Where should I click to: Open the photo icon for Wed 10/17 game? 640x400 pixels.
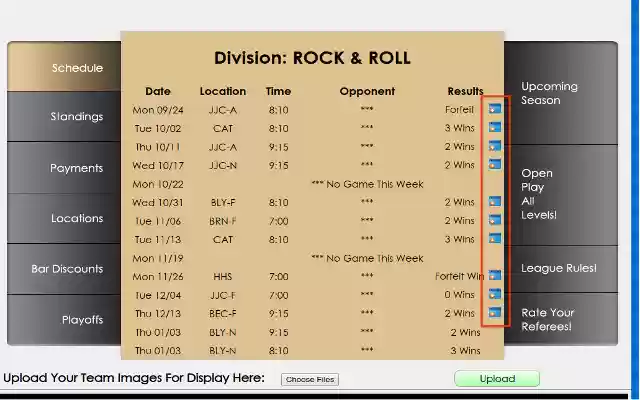click(x=494, y=165)
